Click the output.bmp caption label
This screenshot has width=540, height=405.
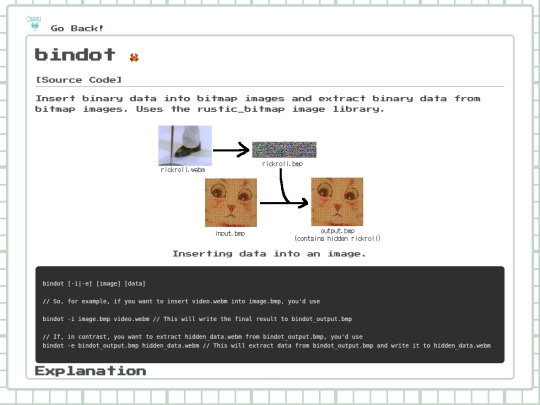[338, 231]
